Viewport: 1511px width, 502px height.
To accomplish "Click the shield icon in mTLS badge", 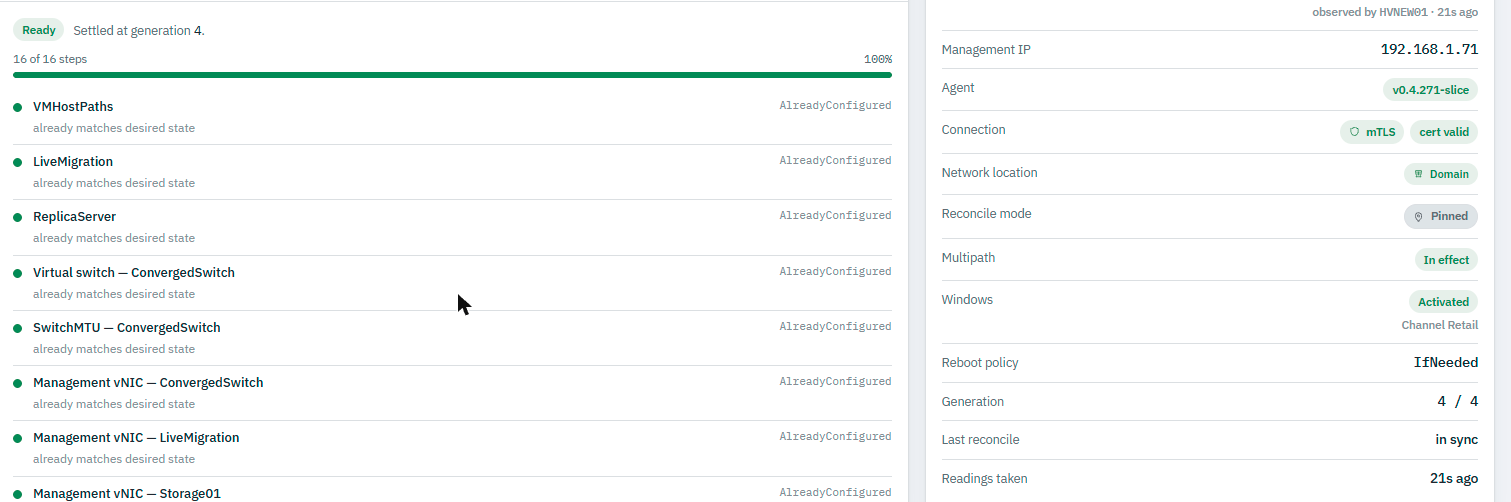I will 1355,132.
